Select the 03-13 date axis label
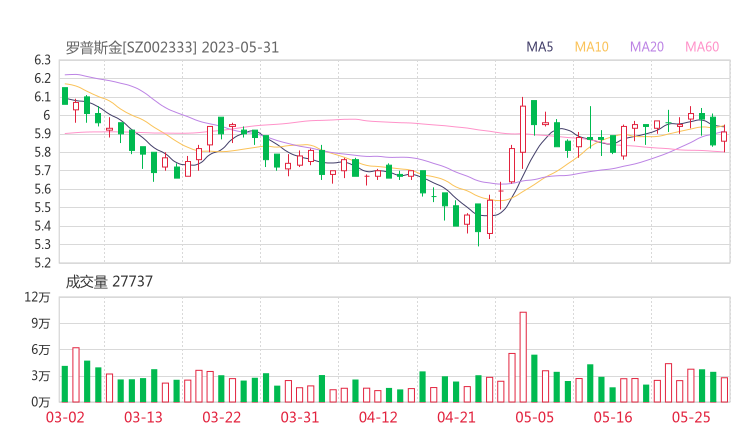 pyautogui.click(x=143, y=416)
